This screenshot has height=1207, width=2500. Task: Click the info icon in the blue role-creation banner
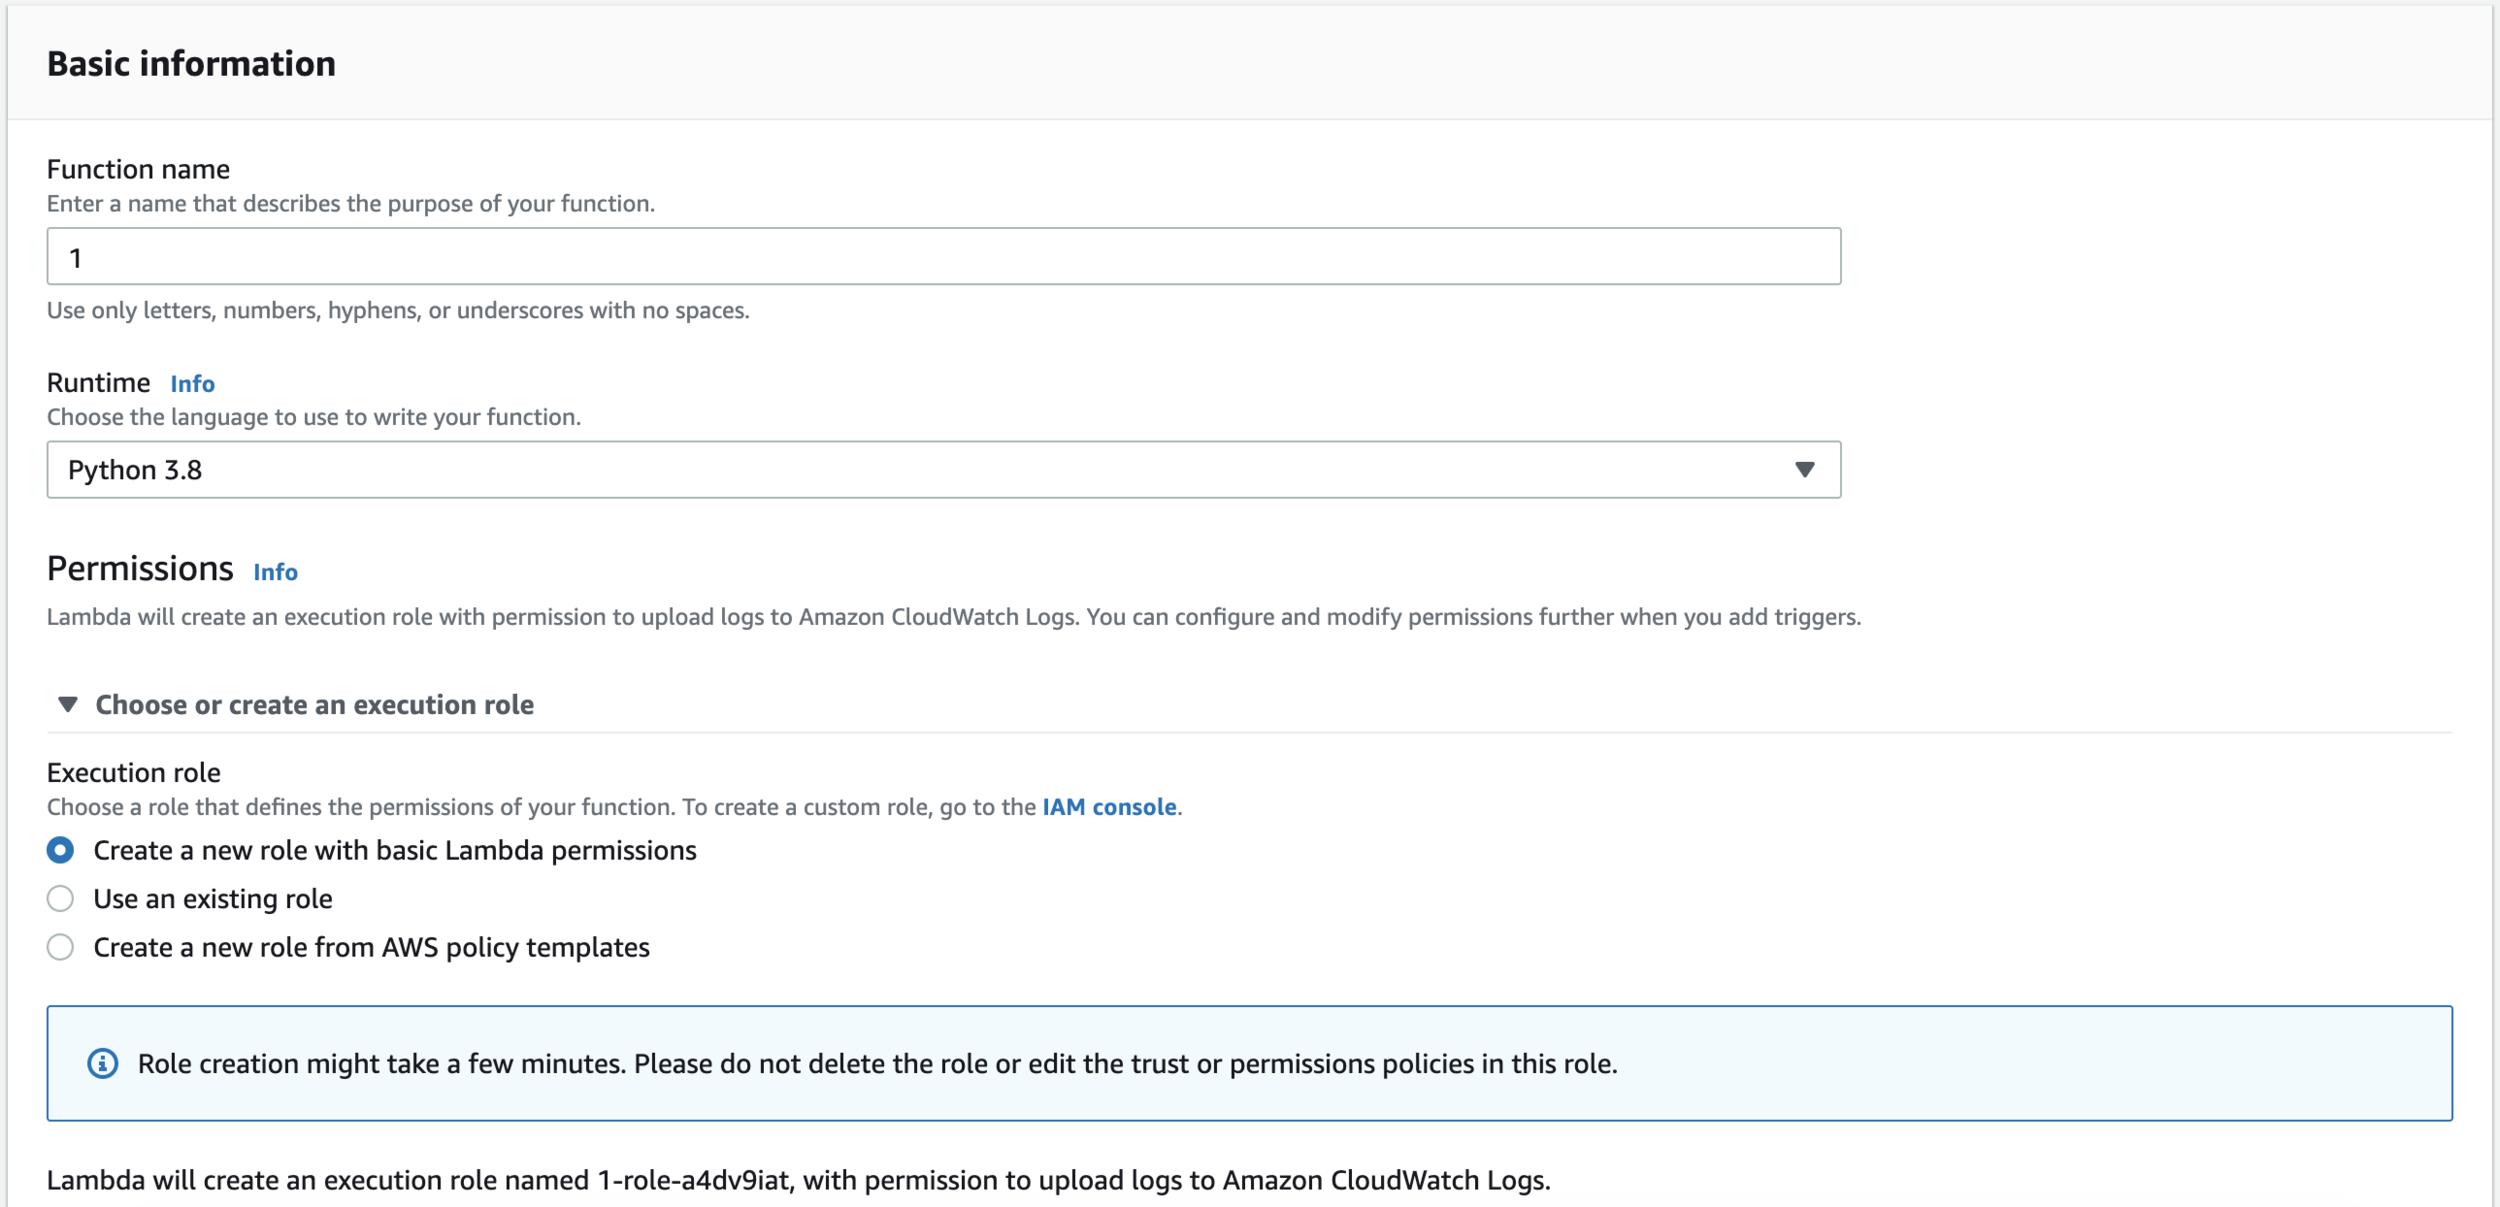point(101,1063)
